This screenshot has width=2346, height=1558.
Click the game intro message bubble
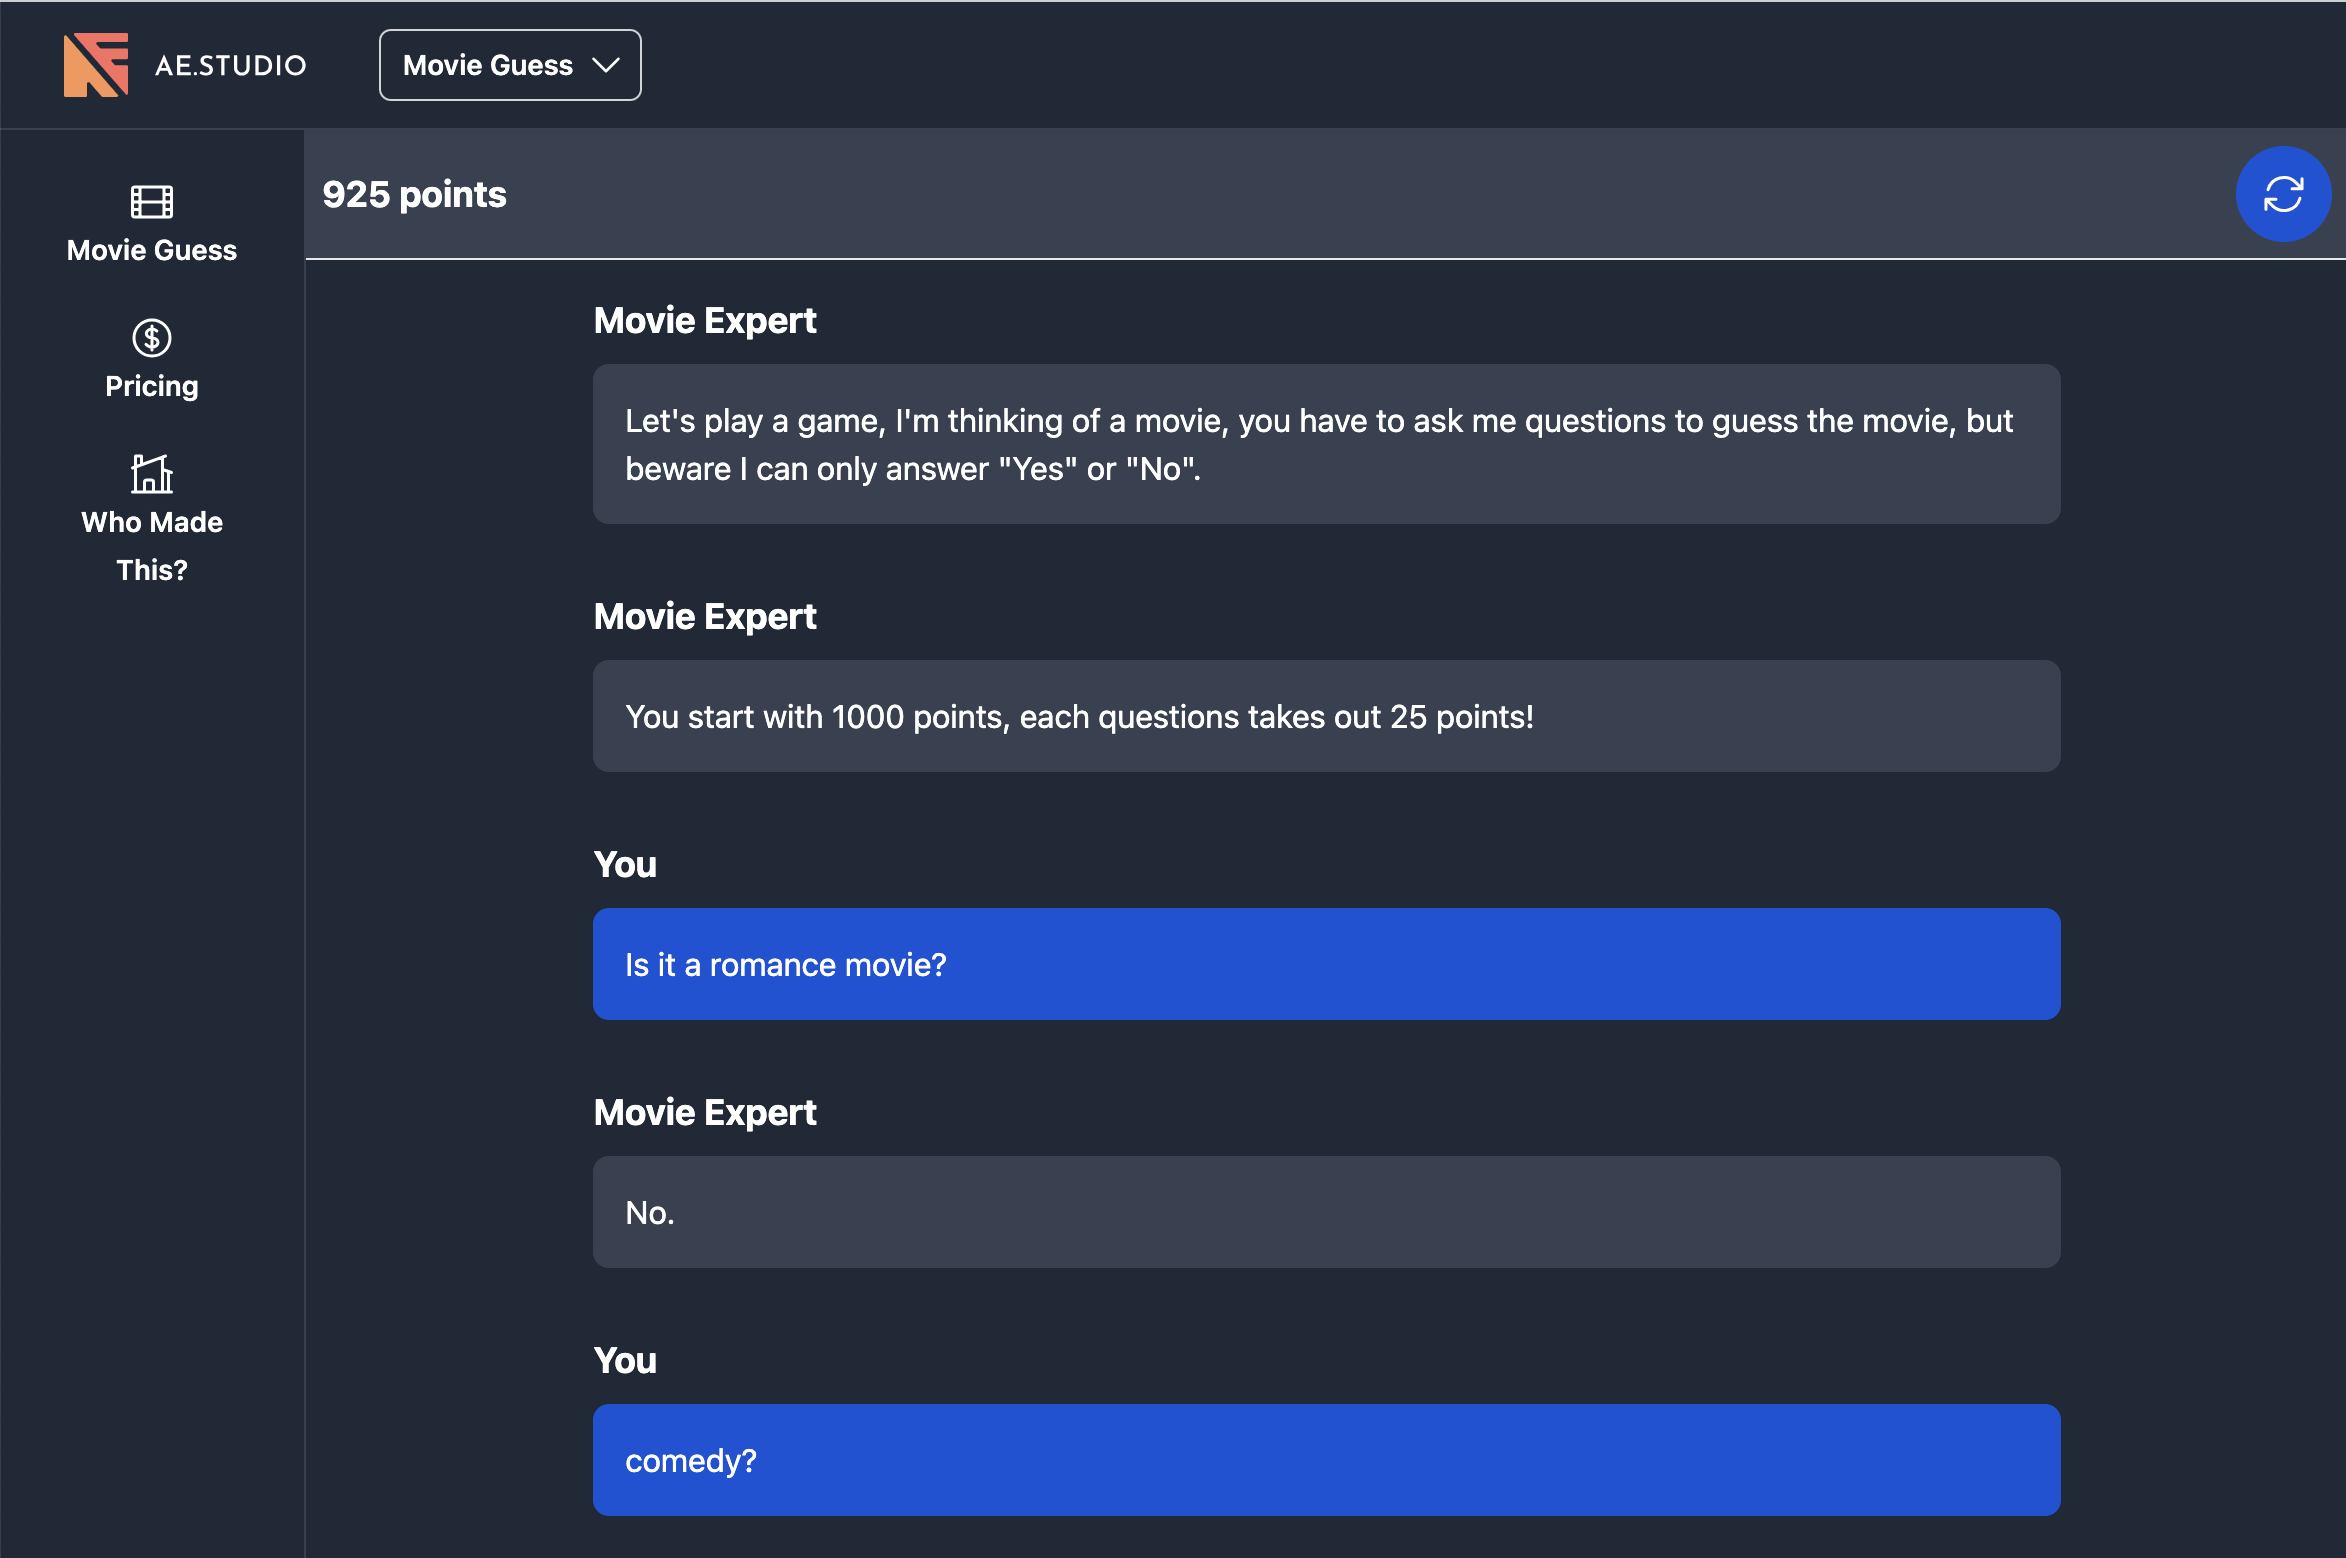click(1326, 444)
